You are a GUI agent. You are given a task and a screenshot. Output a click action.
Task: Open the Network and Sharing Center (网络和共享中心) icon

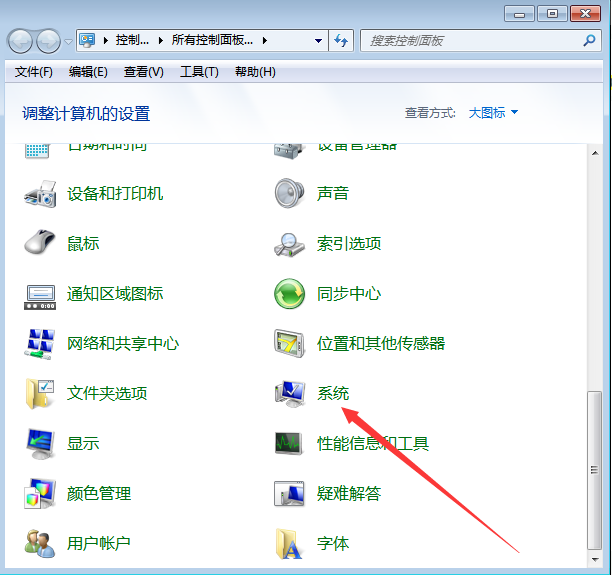click(x=40, y=344)
